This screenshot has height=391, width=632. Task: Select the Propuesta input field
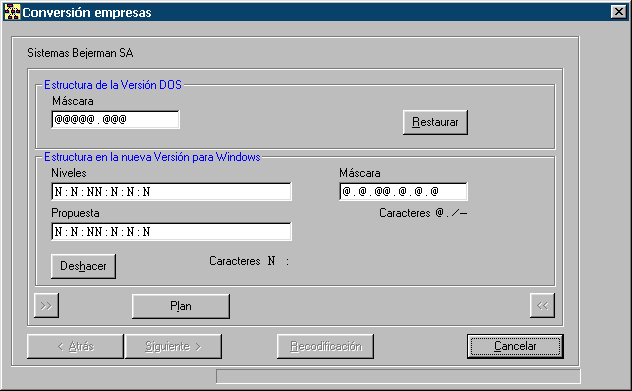point(171,231)
